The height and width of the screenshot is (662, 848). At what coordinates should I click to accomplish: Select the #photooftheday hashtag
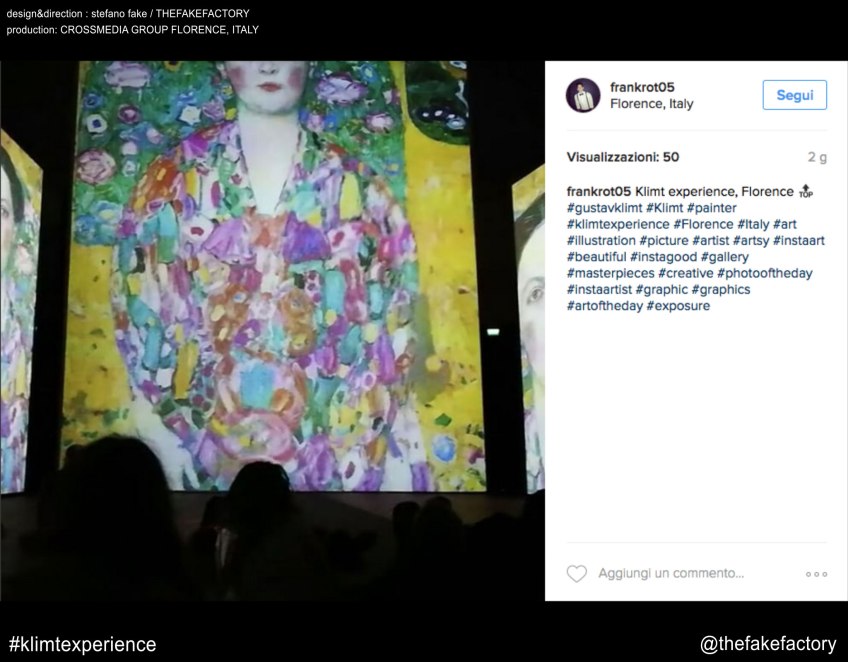[765, 273]
